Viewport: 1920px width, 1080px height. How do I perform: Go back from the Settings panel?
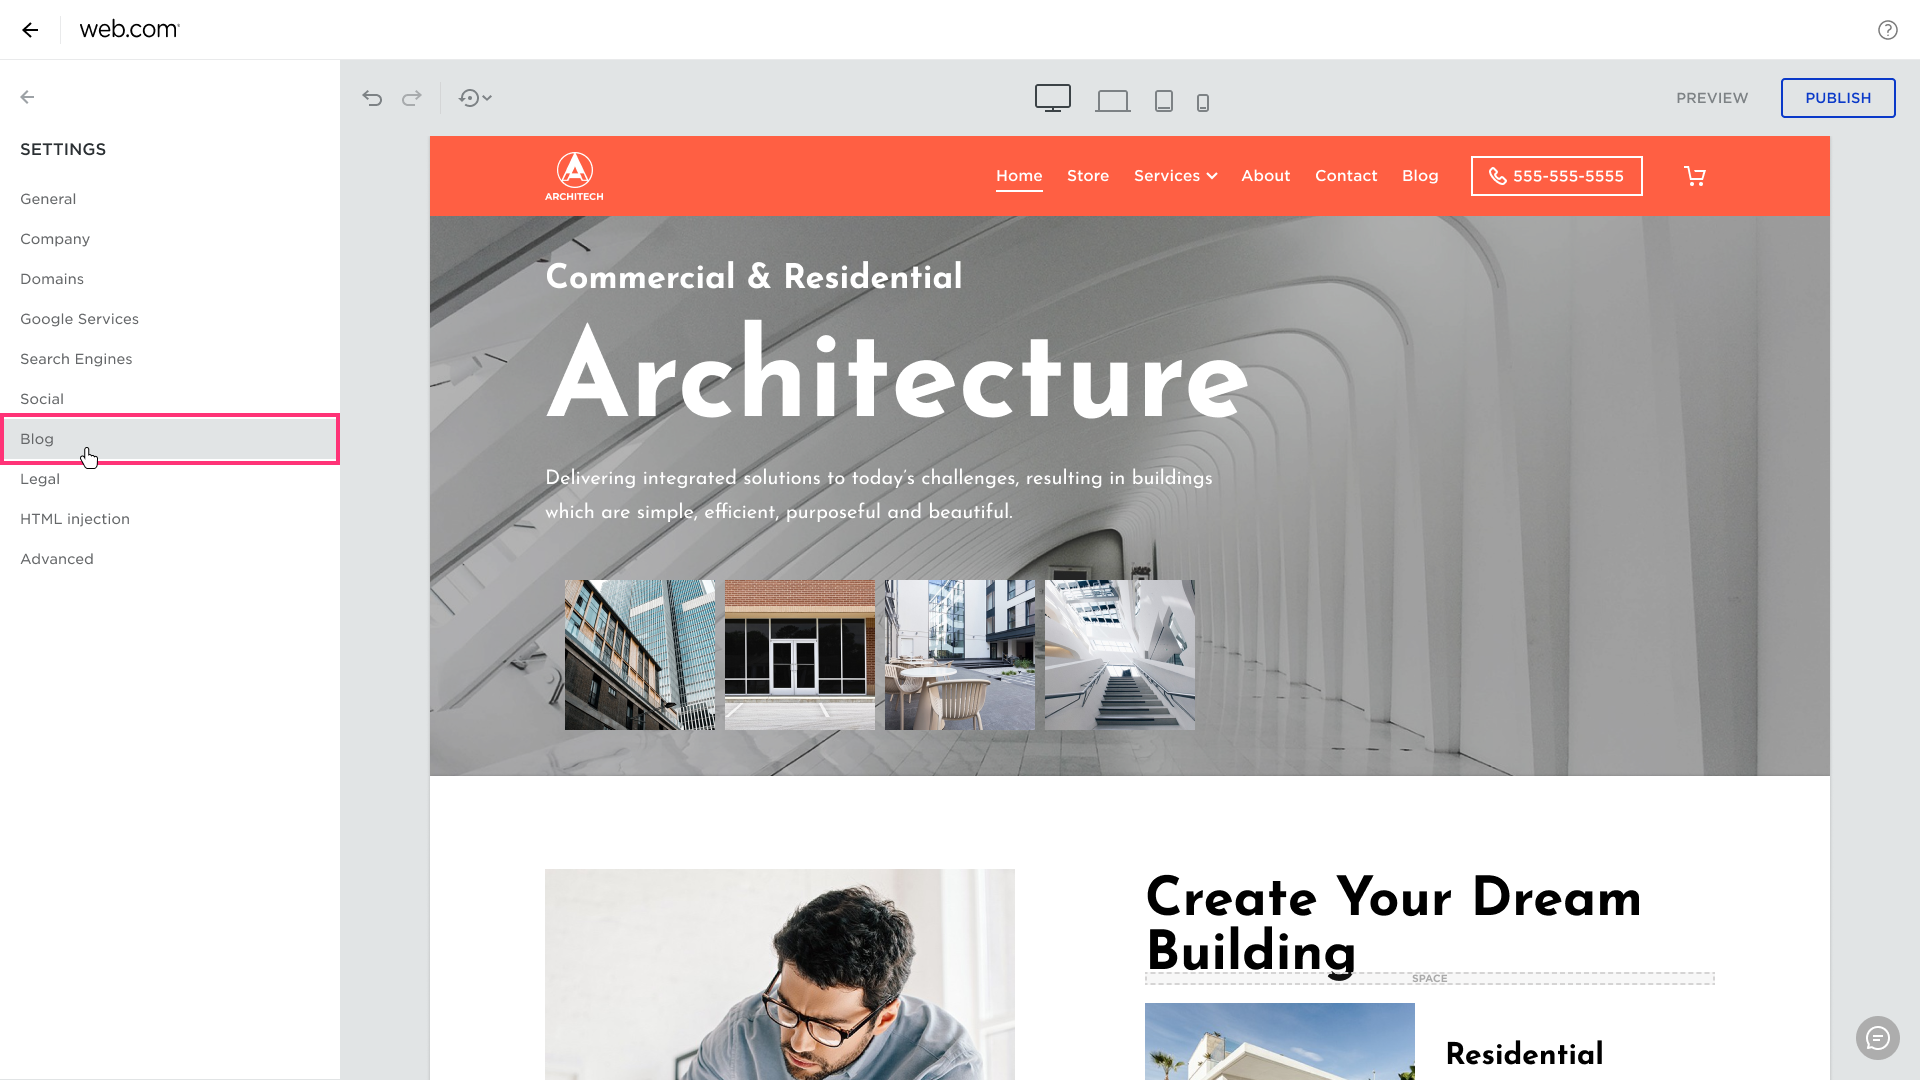(x=28, y=97)
